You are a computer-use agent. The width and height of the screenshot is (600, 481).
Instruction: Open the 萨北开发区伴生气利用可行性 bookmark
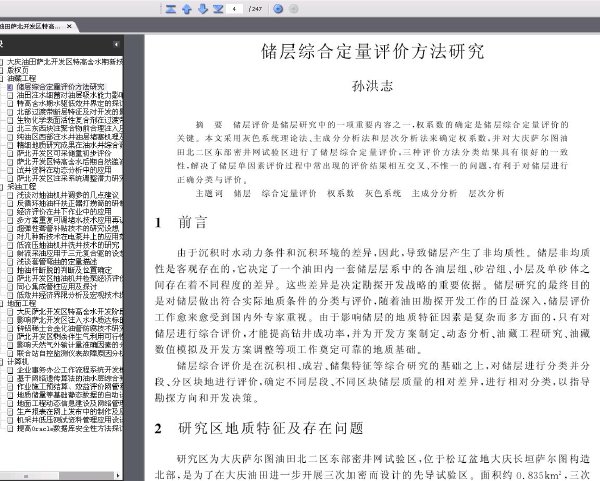70,337
